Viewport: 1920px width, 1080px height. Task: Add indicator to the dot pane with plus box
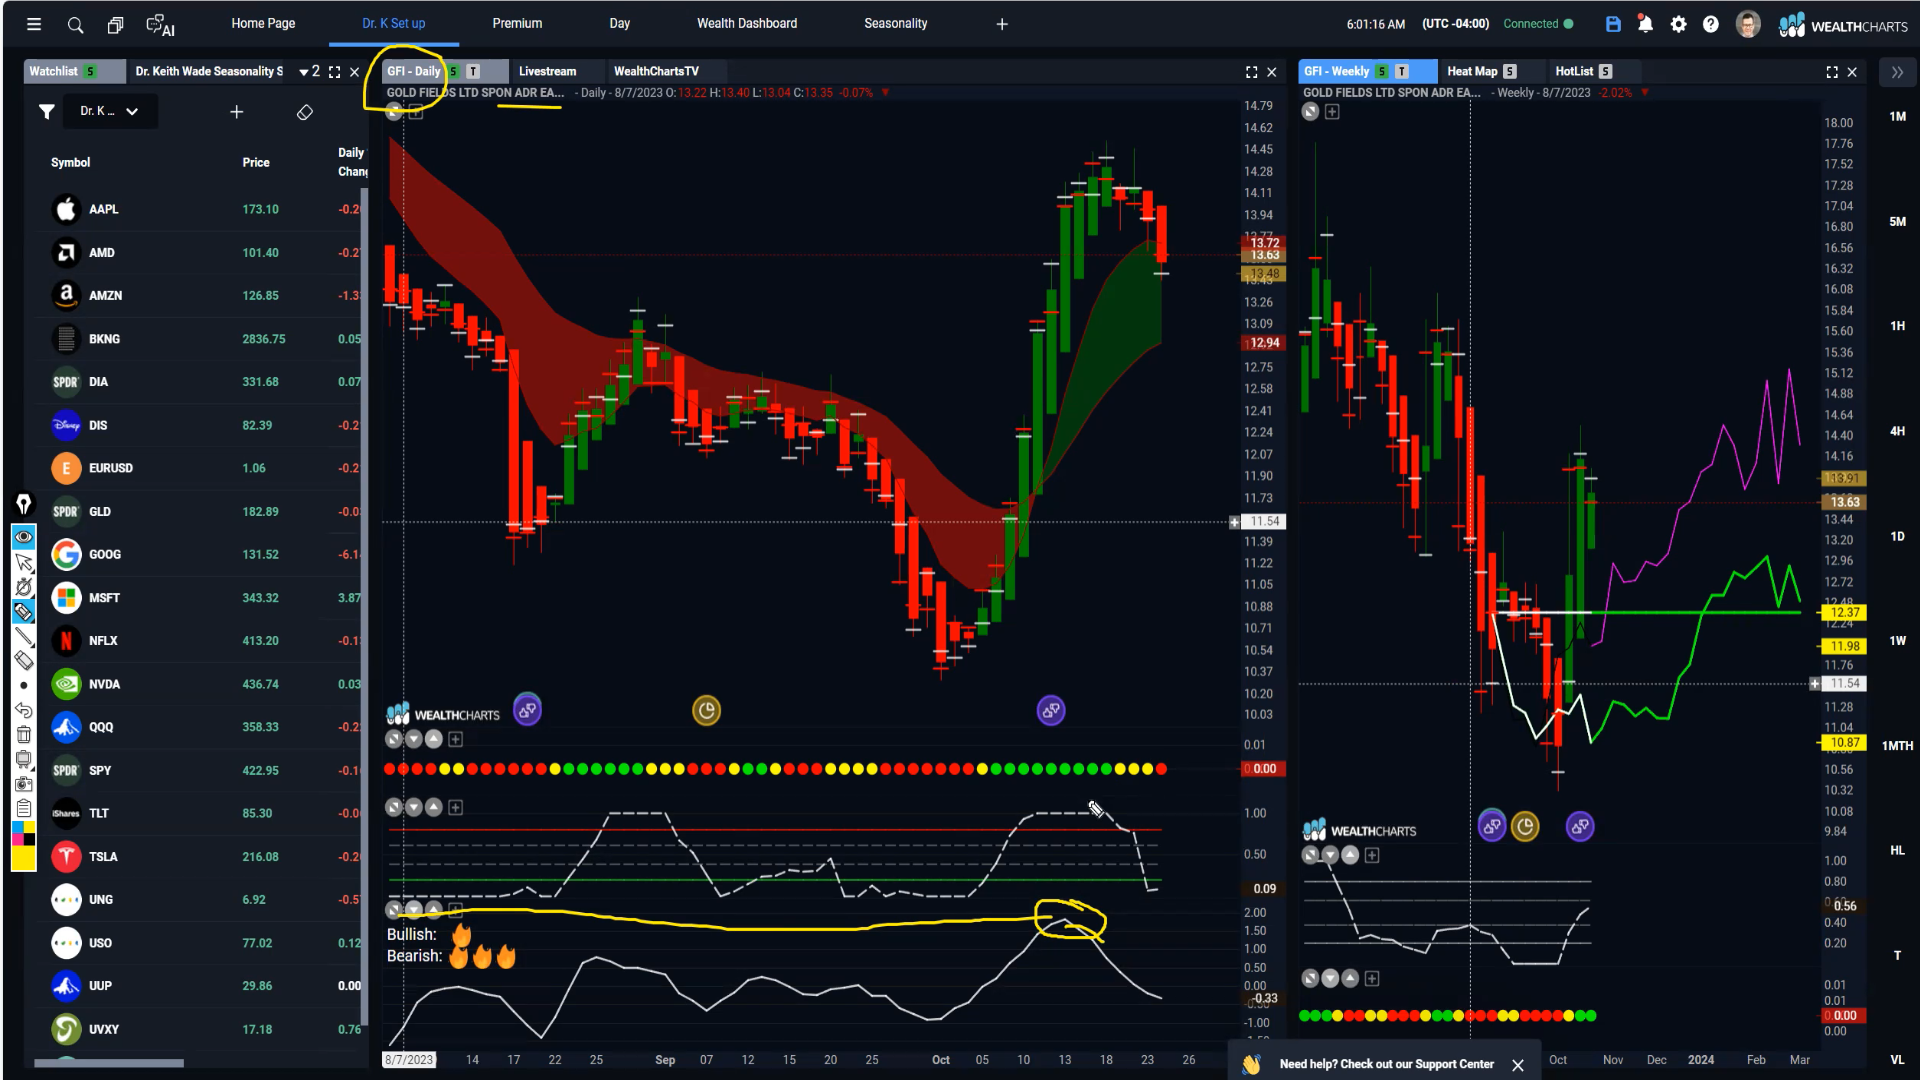pos(456,739)
